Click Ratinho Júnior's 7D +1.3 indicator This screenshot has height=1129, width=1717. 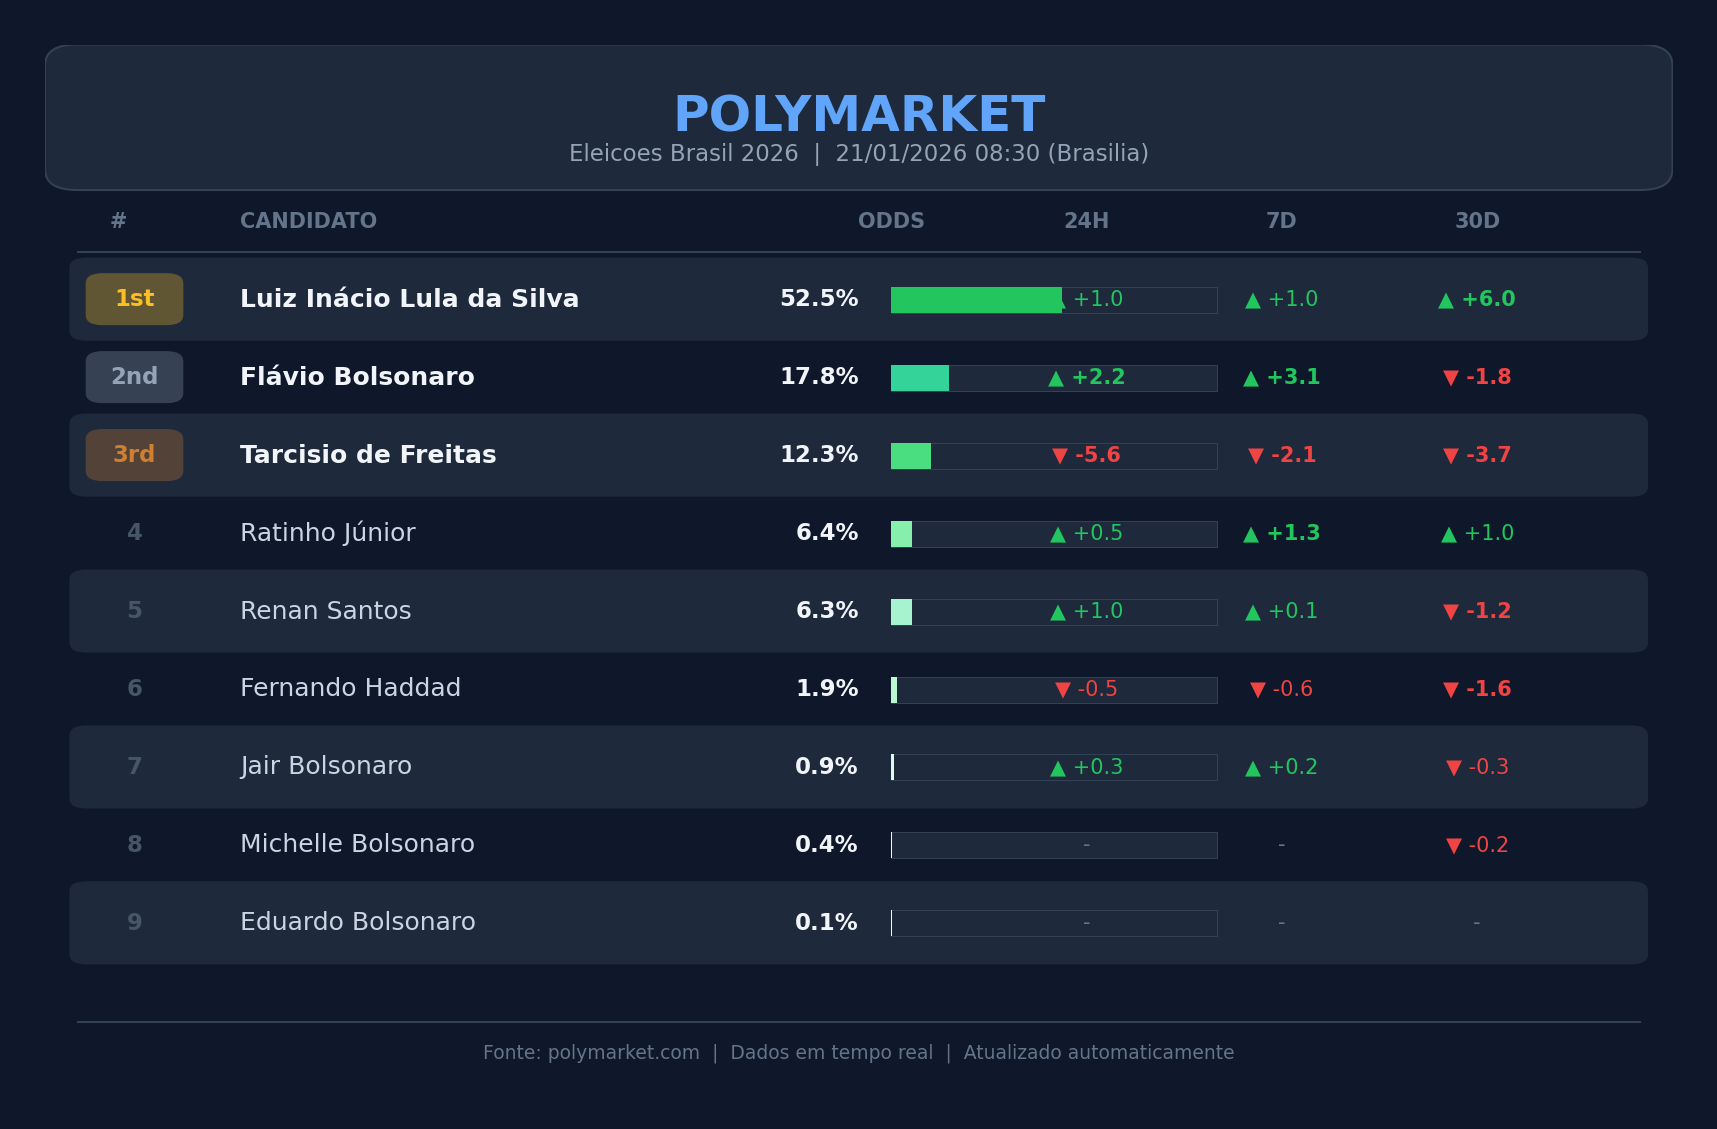coord(1281,534)
